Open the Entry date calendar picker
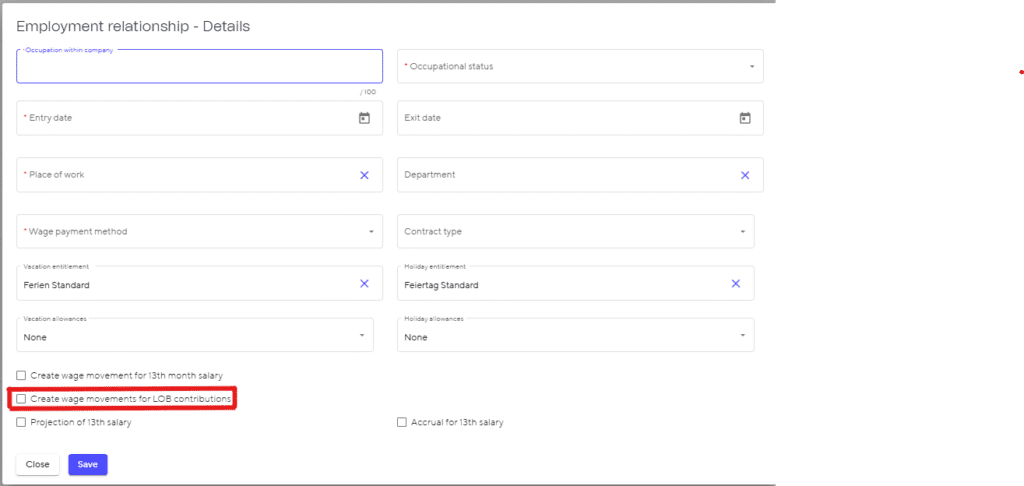Screen dimensions: 1024x486 point(364,118)
